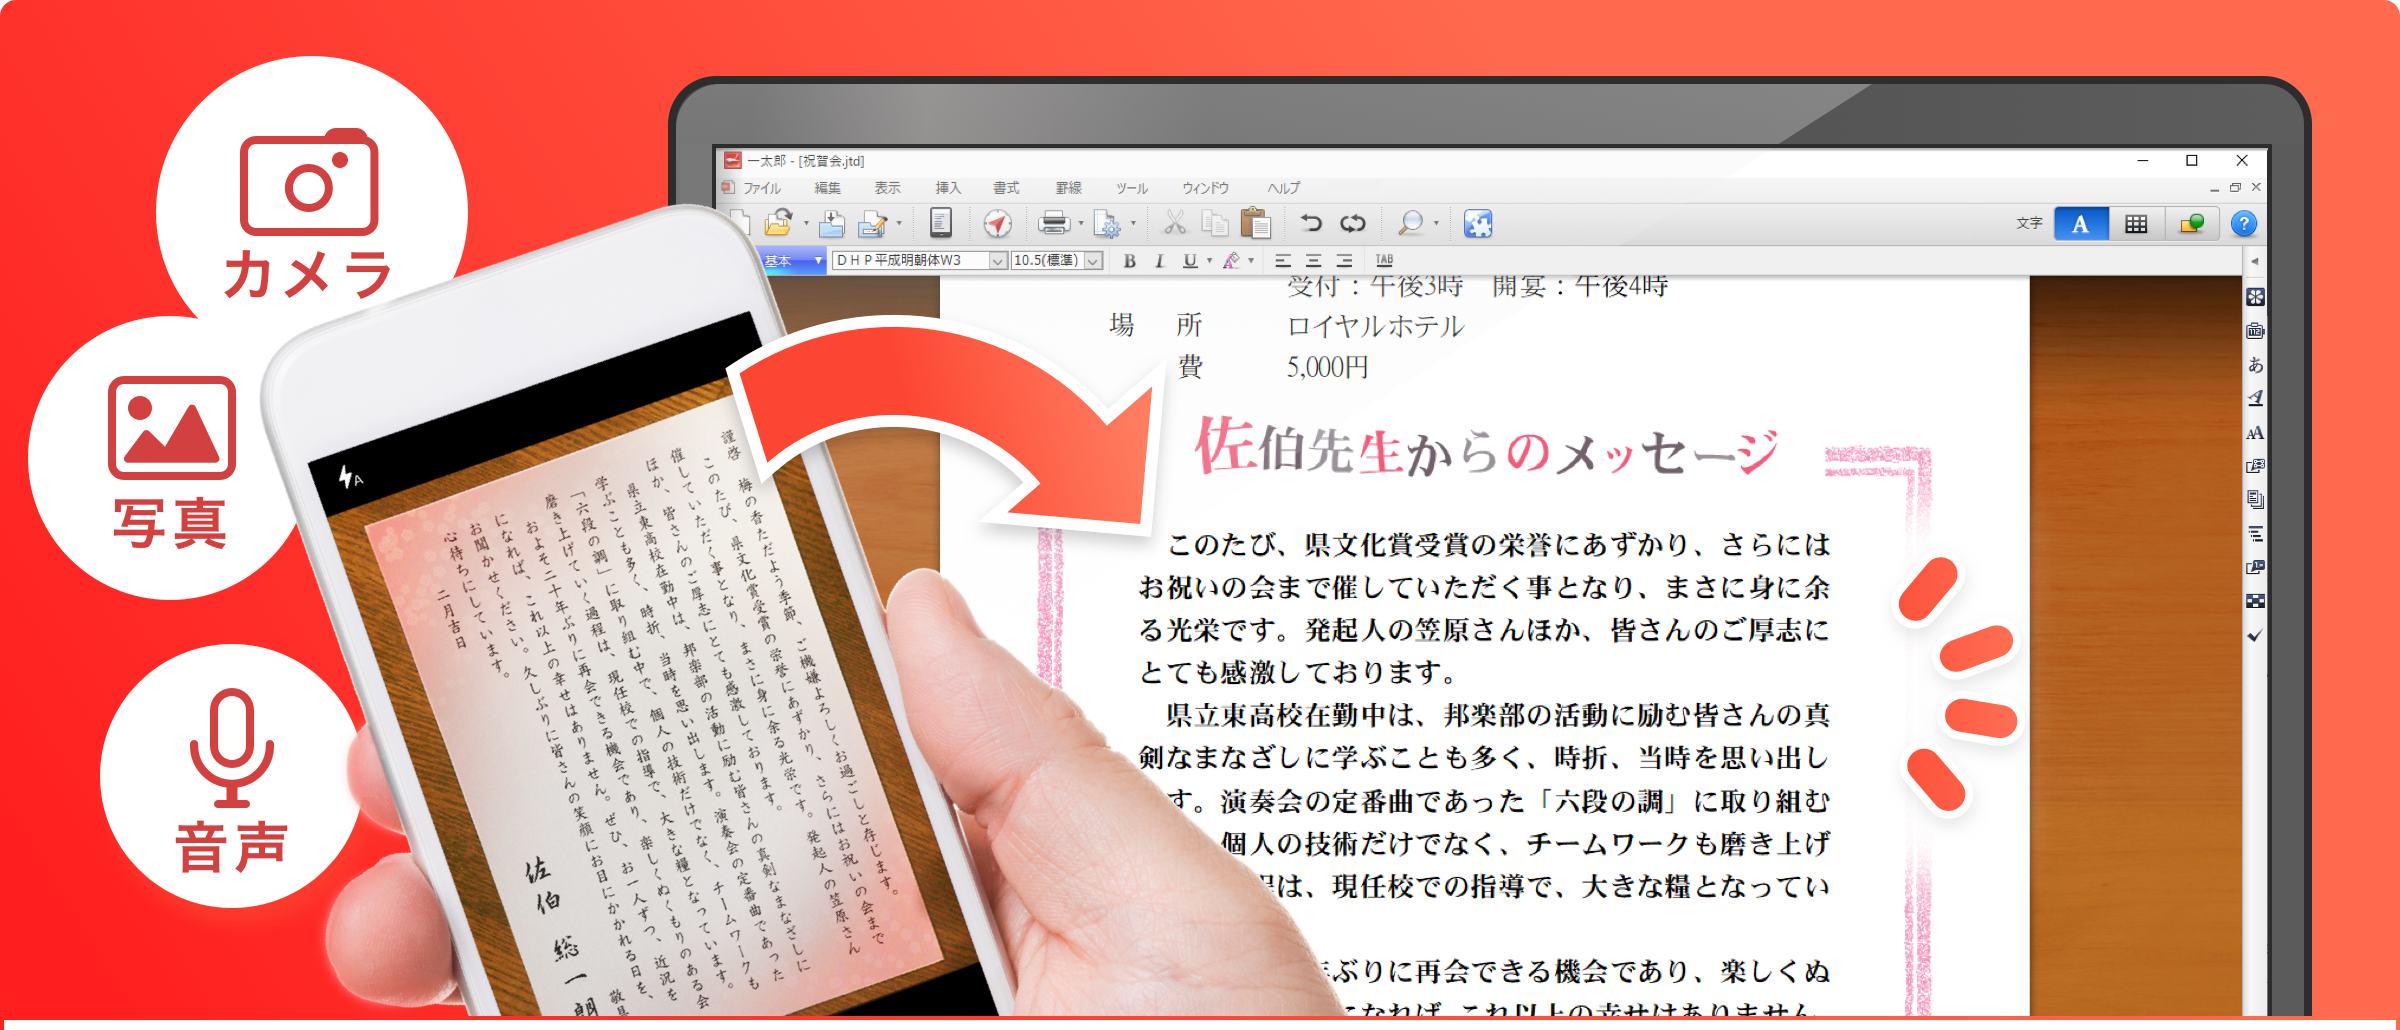Click the TAB setting icon
The width and height of the screenshot is (2400, 1030).
coord(1384,261)
